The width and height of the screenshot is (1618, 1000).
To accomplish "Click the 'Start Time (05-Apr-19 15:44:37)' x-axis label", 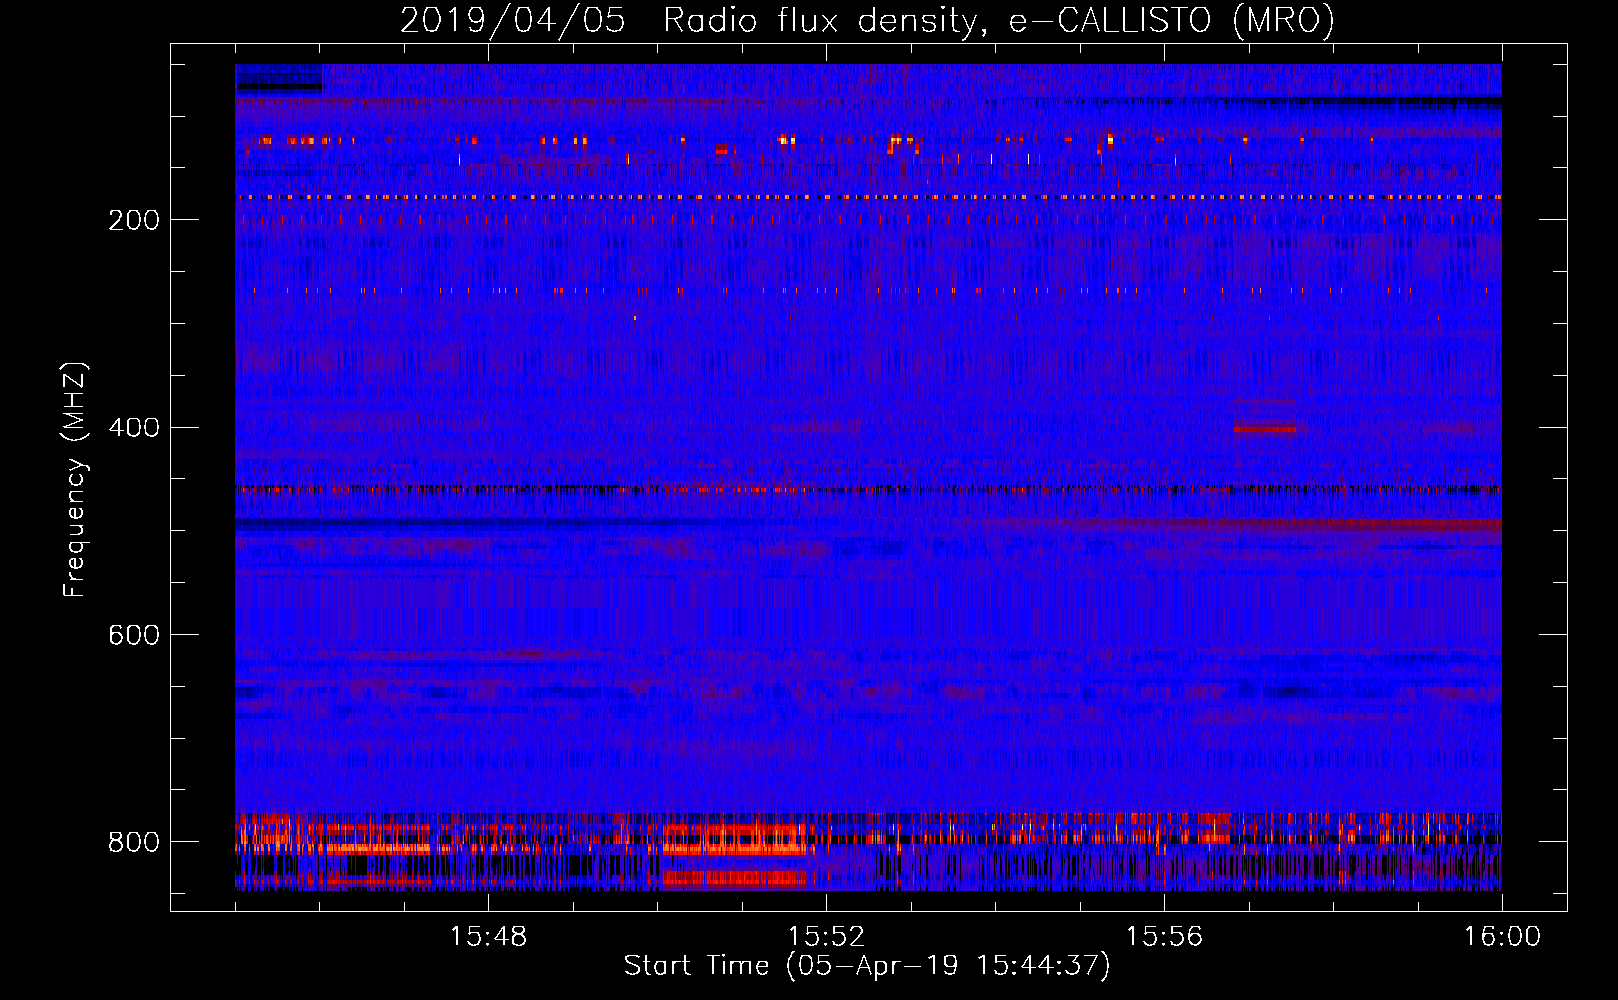I will coord(867,966).
